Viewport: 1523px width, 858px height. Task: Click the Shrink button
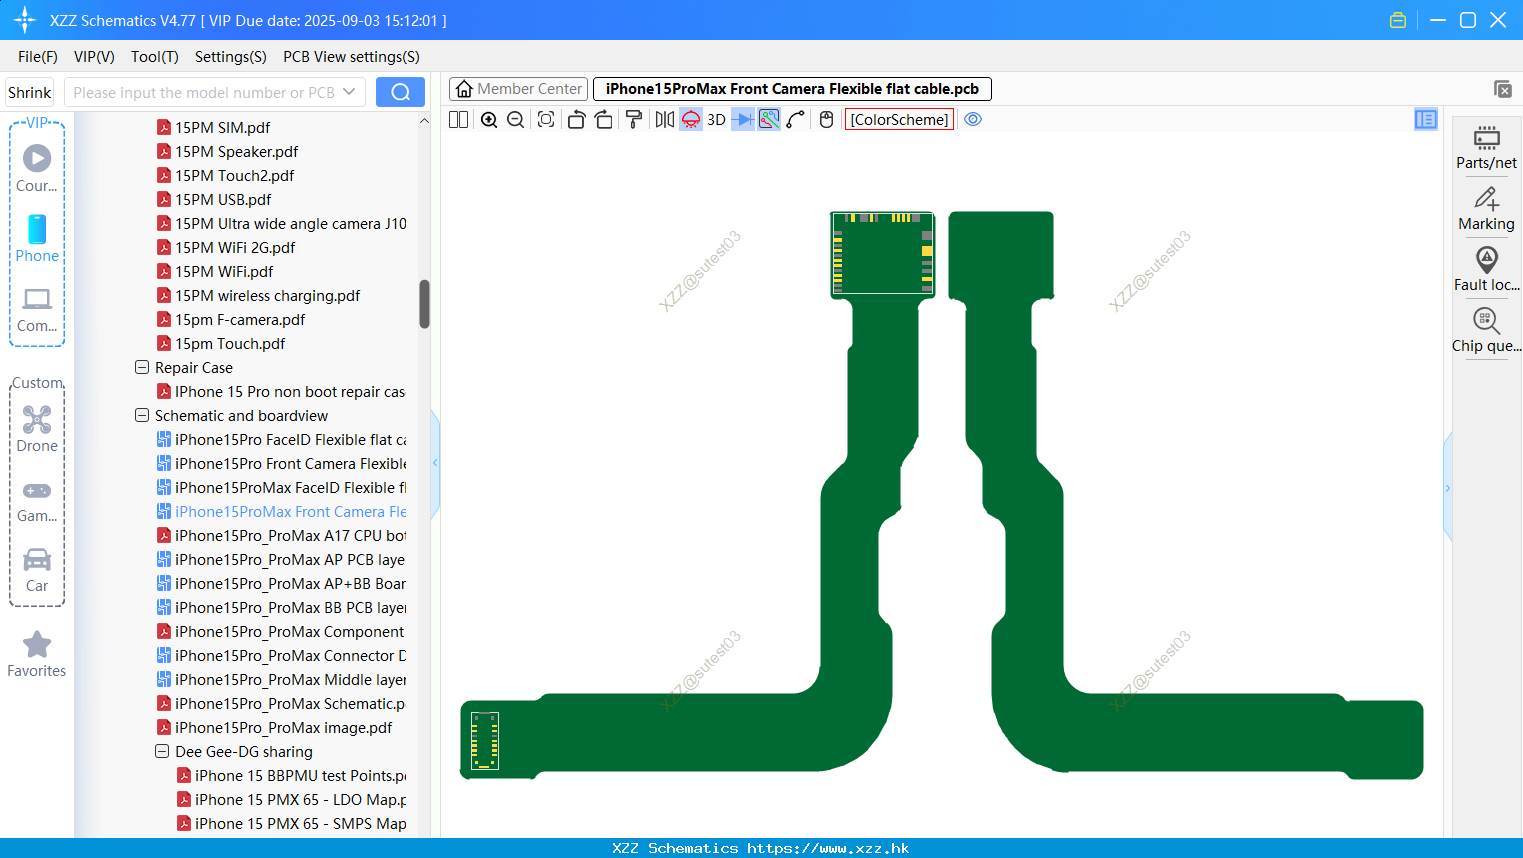(x=30, y=92)
